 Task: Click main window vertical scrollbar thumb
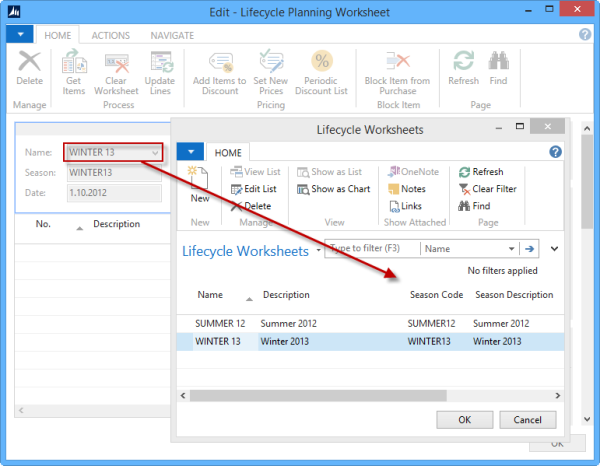click(587, 182)
